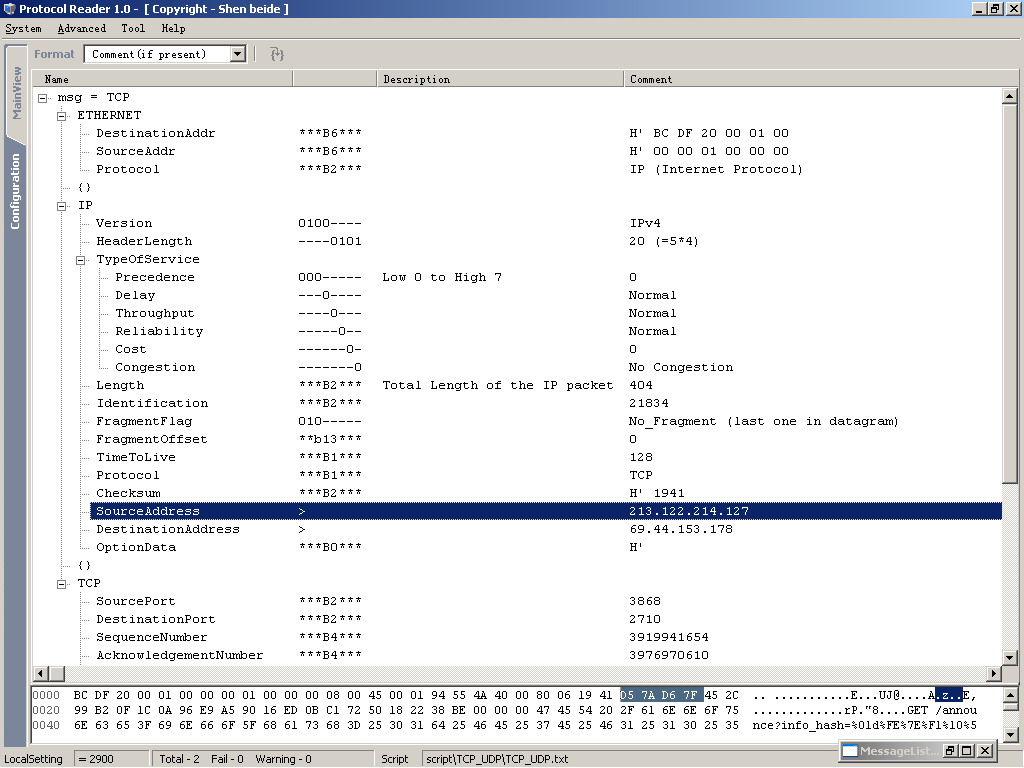
Task: Open the Help menu
Action: 174,28
